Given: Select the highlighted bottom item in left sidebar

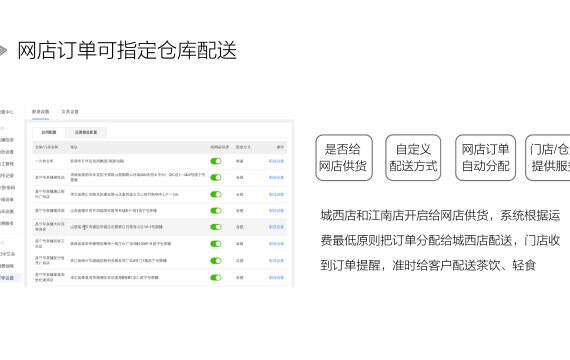Looking at the screenshot, I should coord(10,278).
